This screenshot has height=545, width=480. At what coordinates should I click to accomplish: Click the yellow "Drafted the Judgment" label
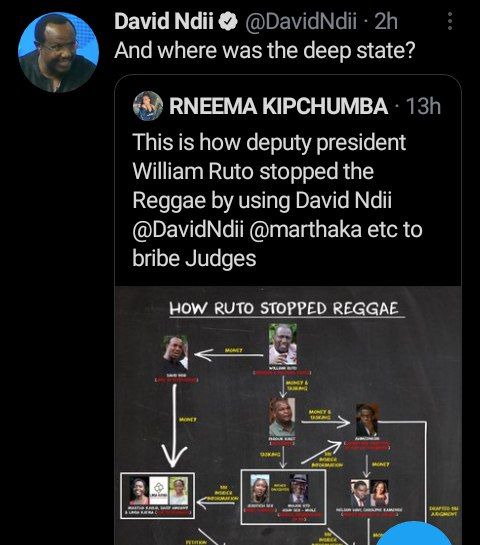[444, 511]
